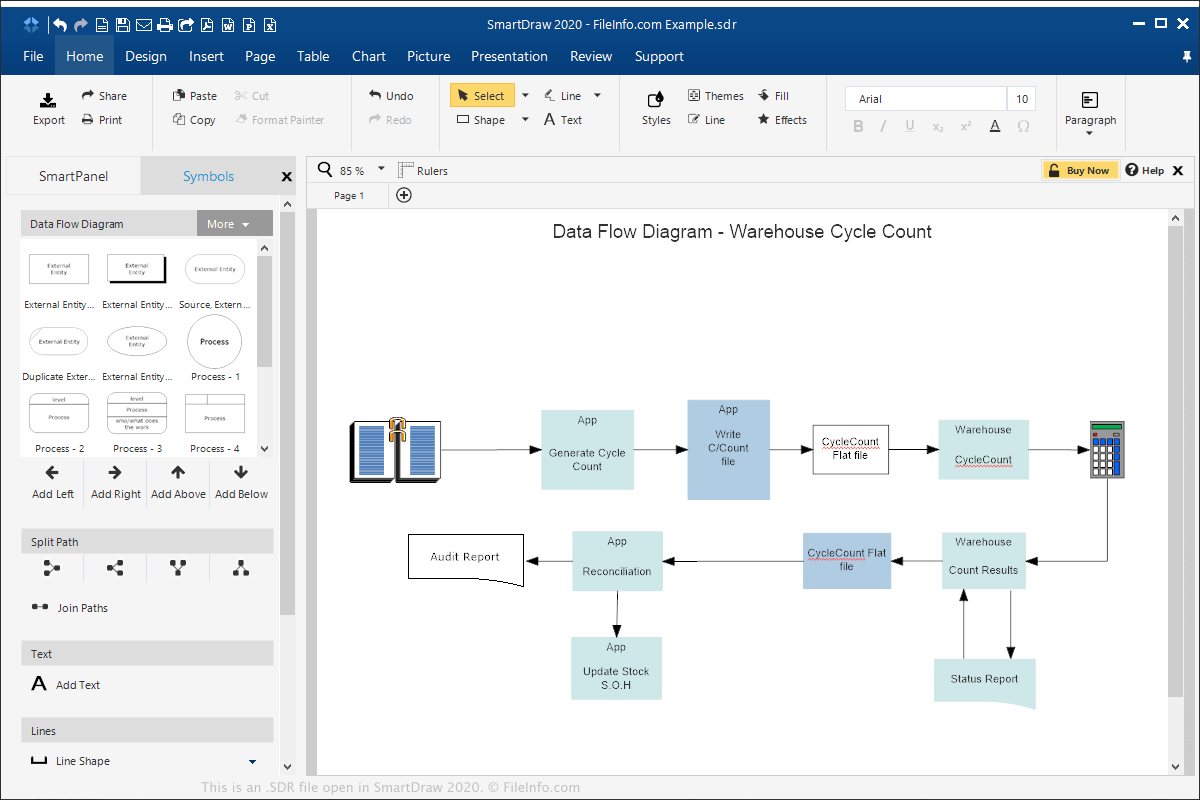
Task: Click the Buy Now button
Action: point(1080,170)
